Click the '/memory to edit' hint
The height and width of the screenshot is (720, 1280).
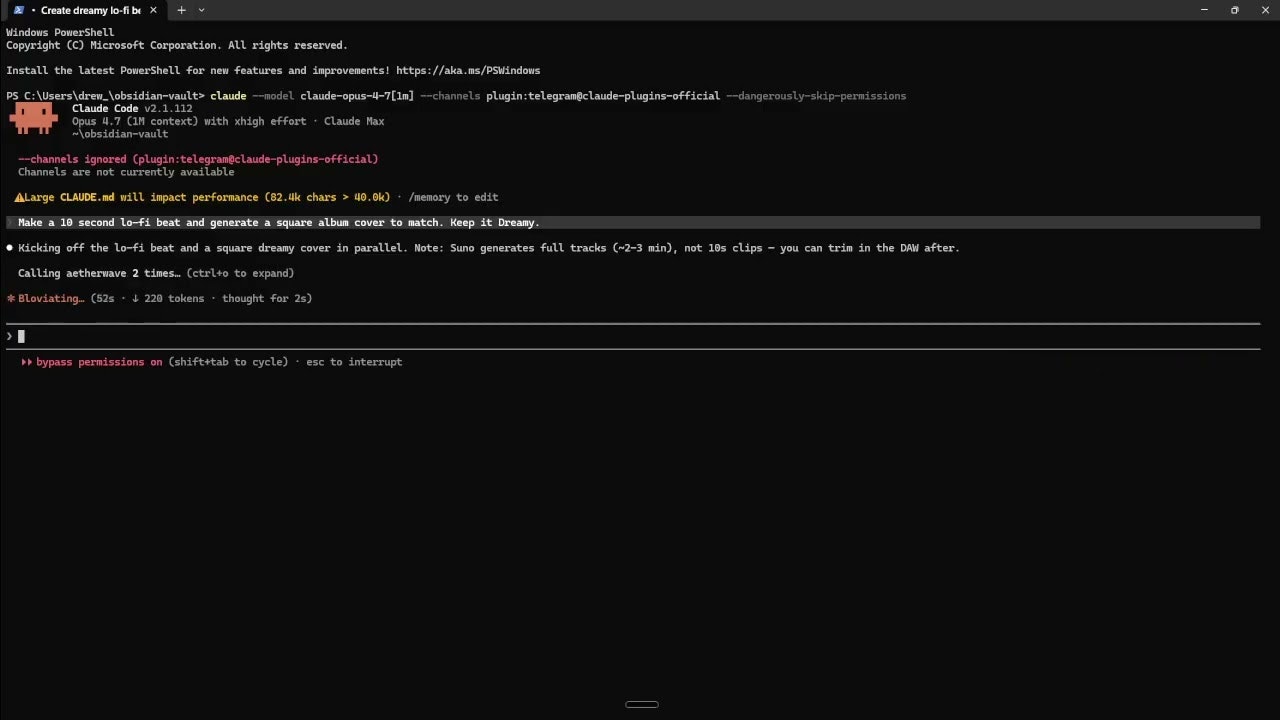tap(453, 197)
